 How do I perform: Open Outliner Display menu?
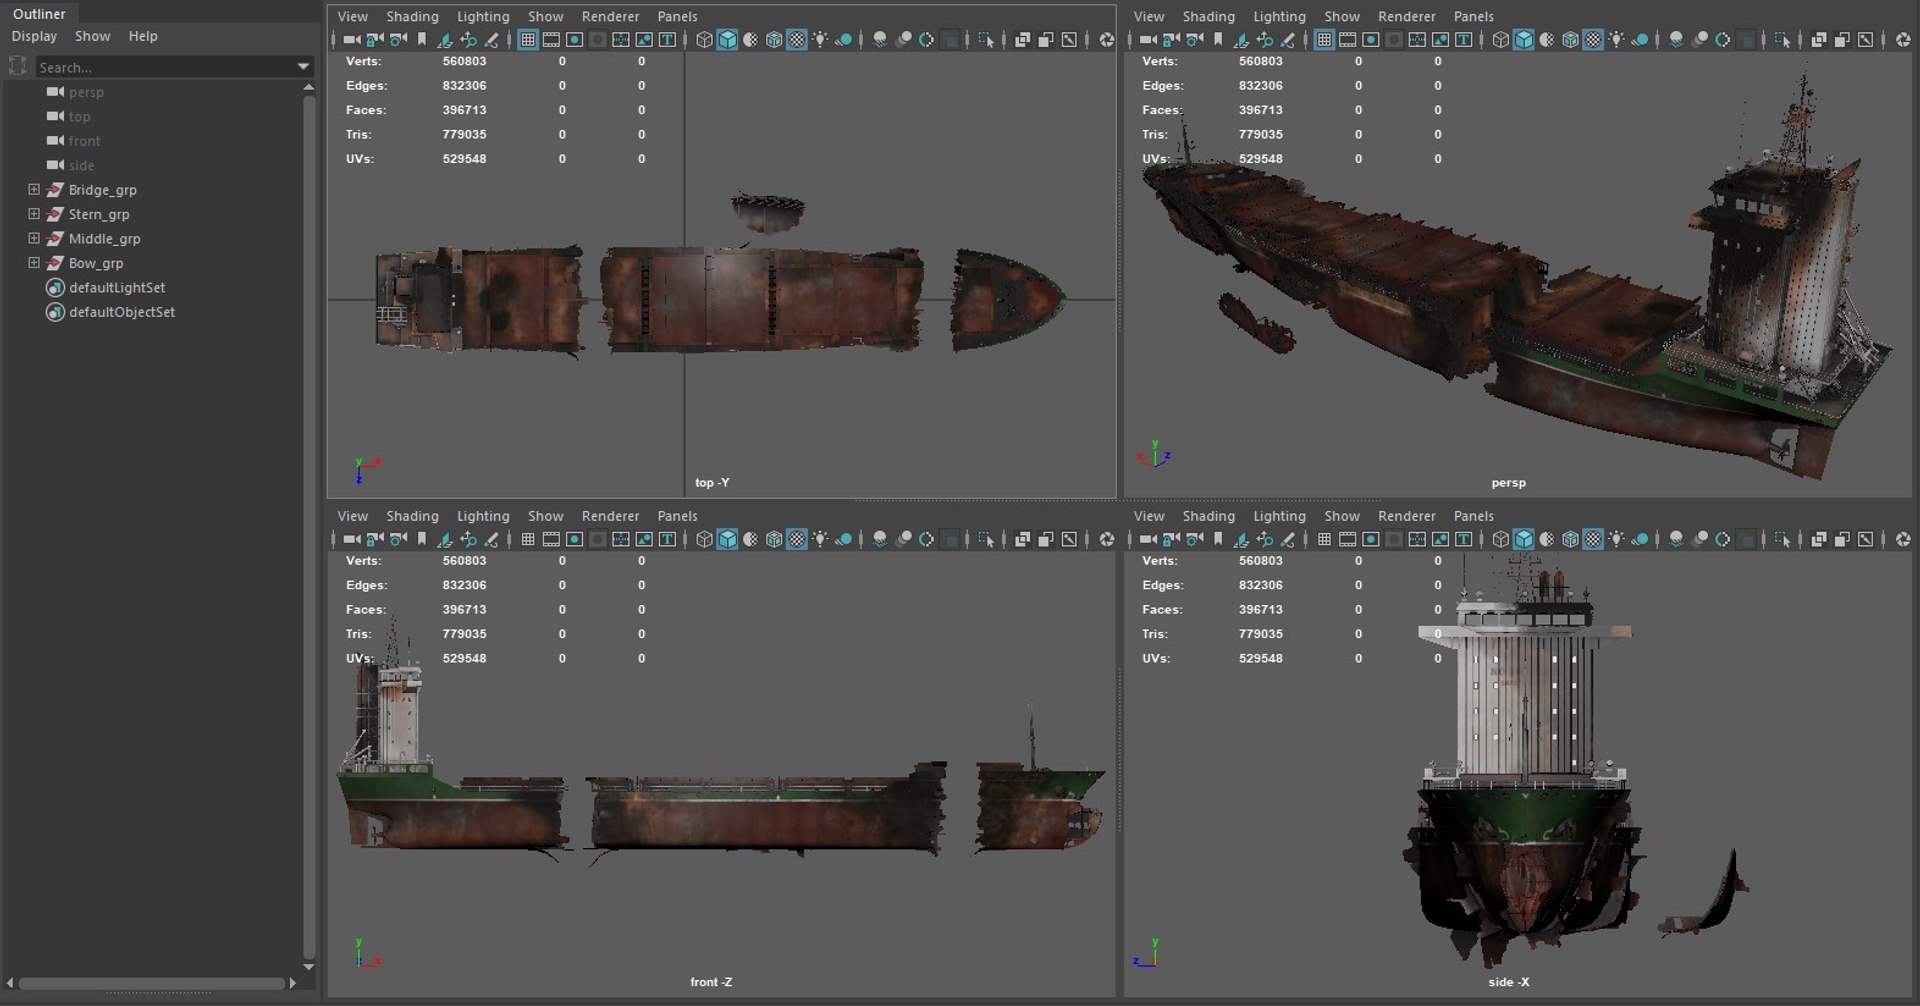click(34, 36)
